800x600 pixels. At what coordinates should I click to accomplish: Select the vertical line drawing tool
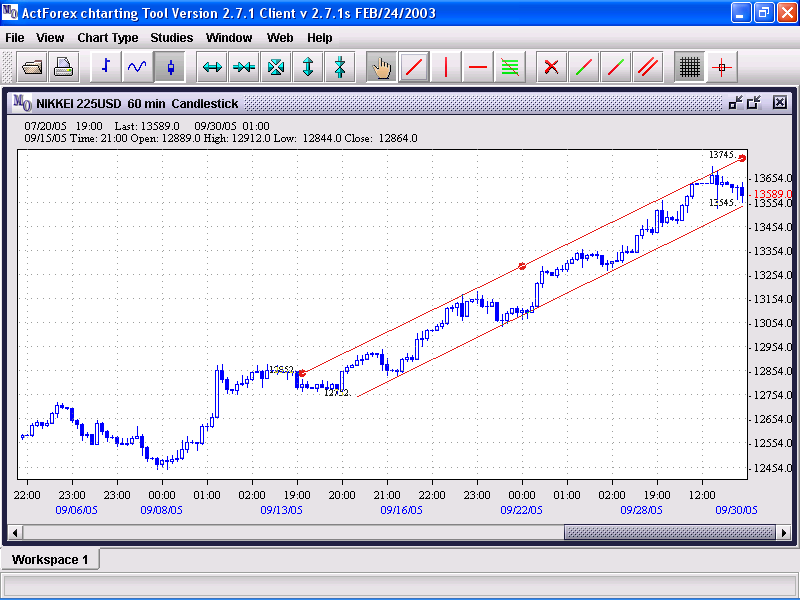coord(445,68)
